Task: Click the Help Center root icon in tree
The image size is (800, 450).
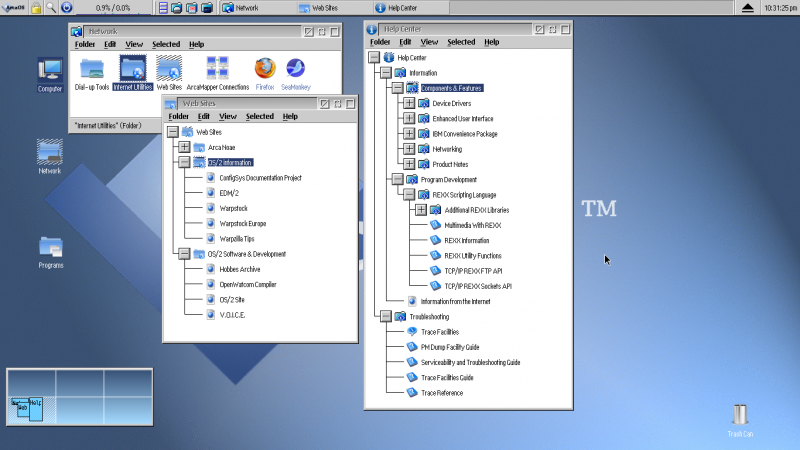Action: [x=389, y=57]
